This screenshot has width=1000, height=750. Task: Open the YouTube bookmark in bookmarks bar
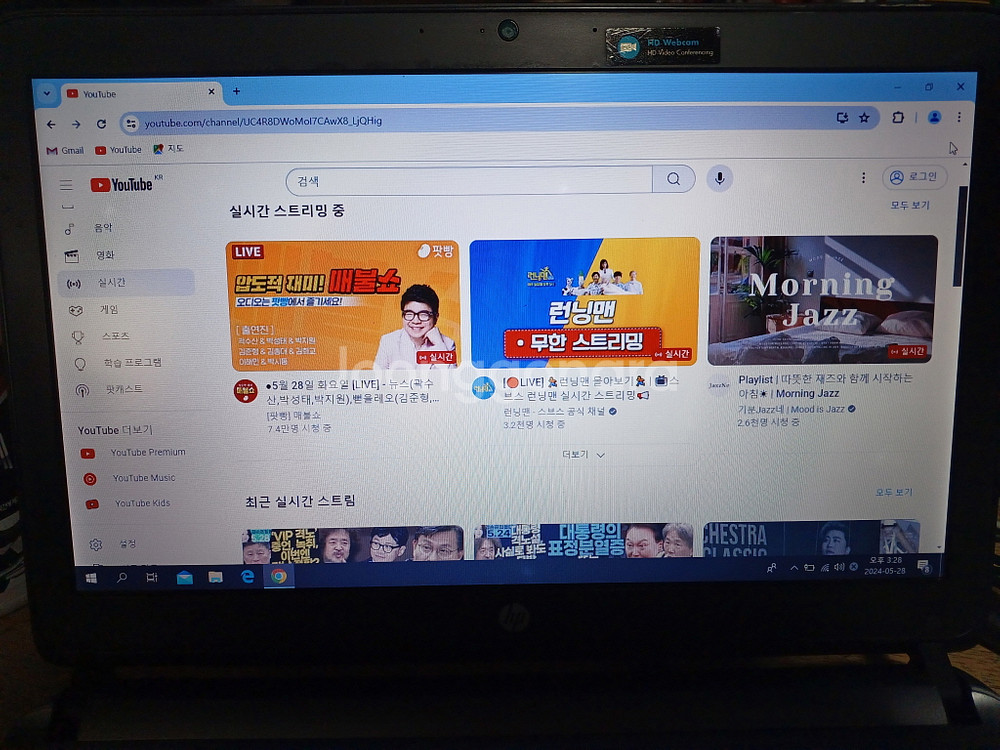coord(119,150)
